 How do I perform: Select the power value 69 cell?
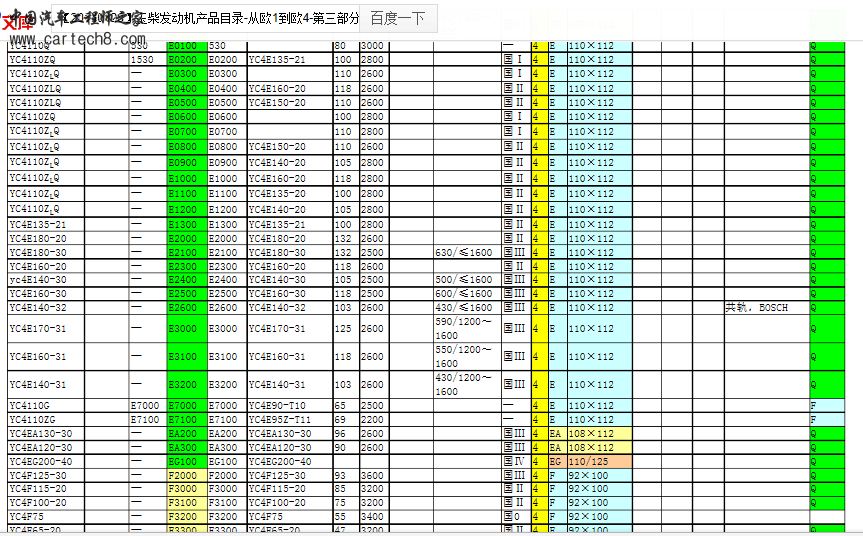tap(346, 419)
